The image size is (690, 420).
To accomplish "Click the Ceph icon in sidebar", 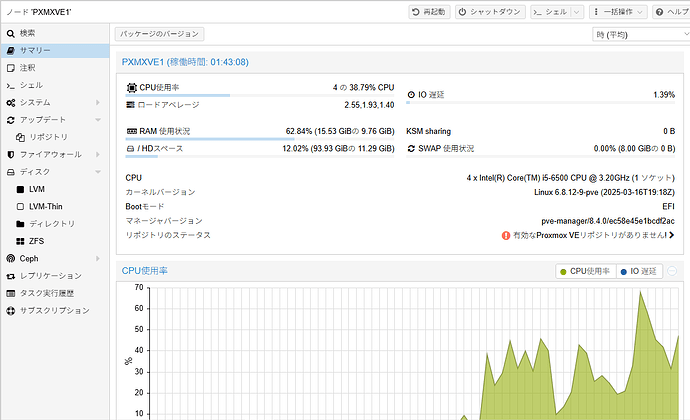I will [x=10, y=258].
